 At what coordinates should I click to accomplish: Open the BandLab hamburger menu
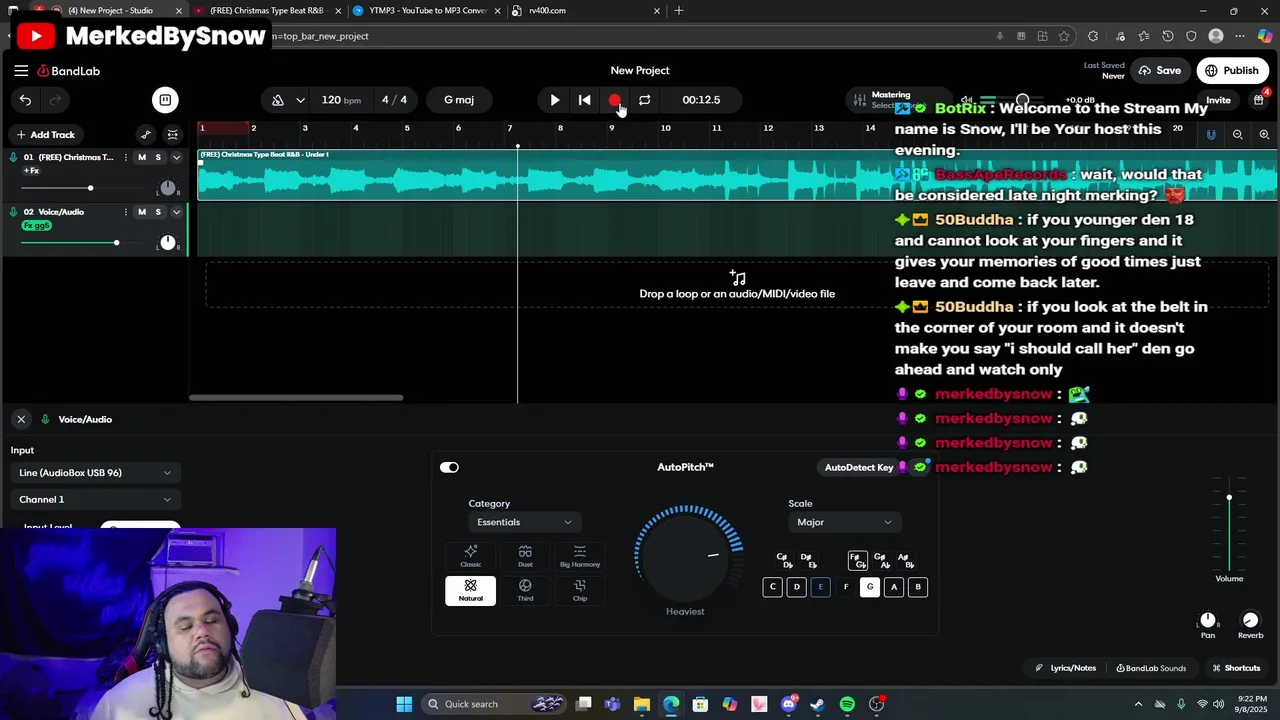21,71
